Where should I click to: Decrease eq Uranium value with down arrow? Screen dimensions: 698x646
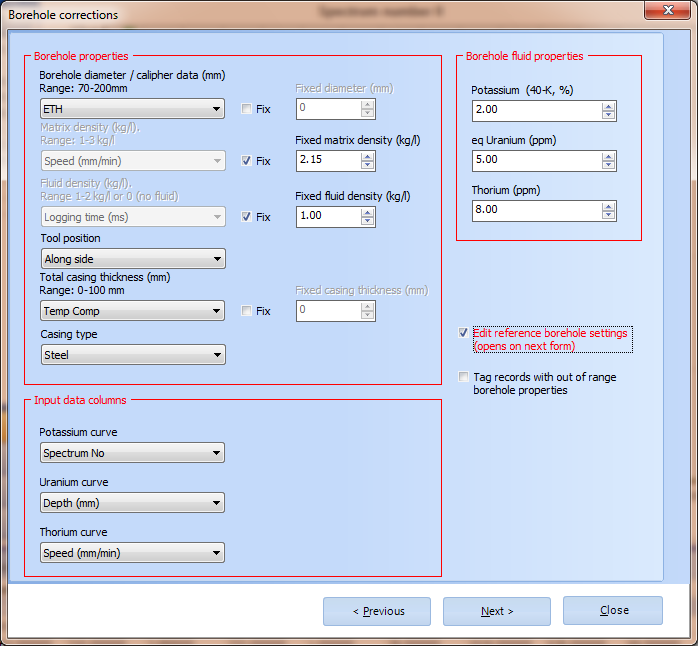pos(609,166)
